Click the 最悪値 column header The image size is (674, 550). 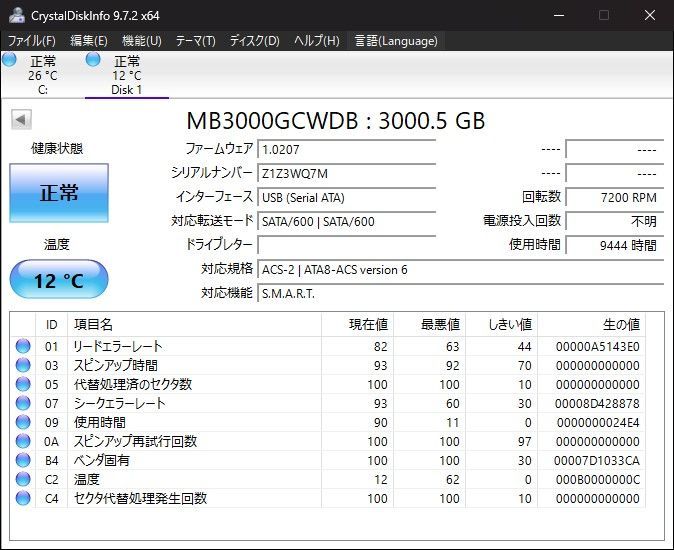click(x=429, y=324)
